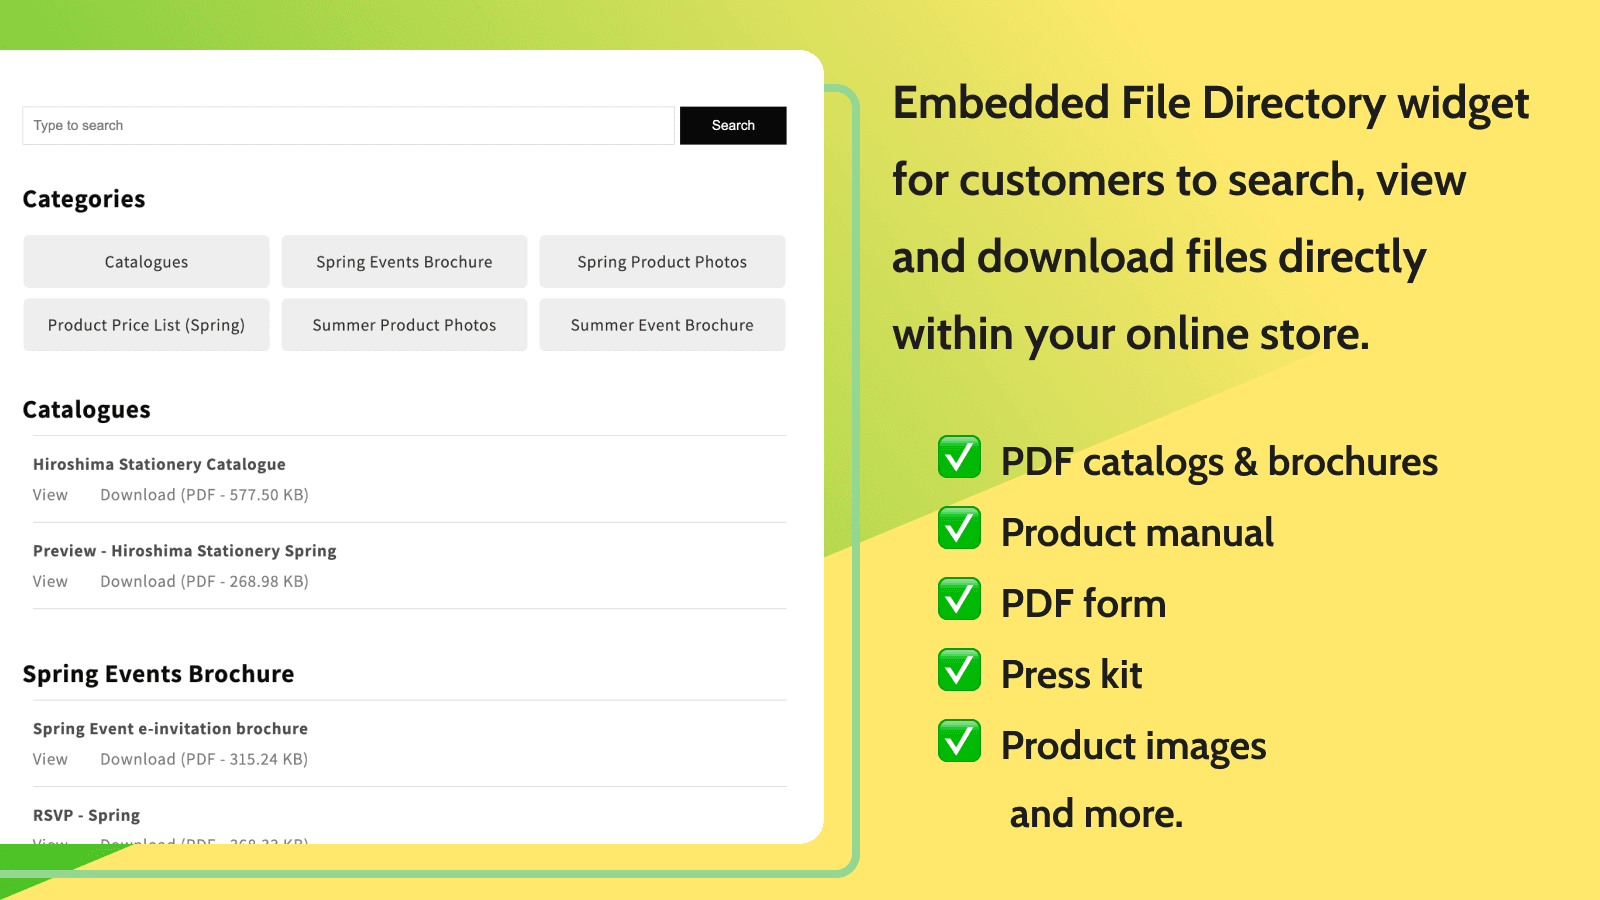This screenshot has height=900, width=1600.
Task: Download Spring Event e-invitation brochure PDF
Action: pos(204,760)
